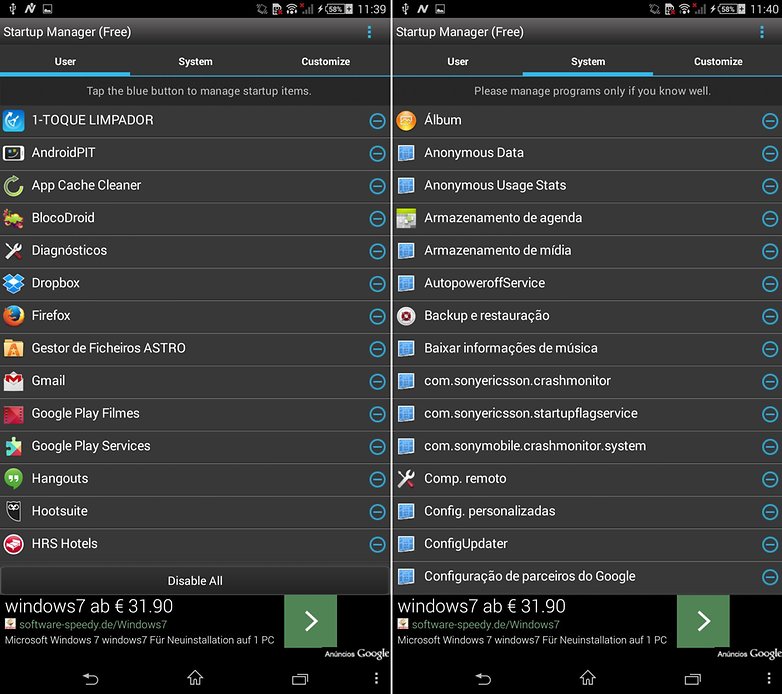Click the Diagnósticos wrench icon
Viewport: 782px width, 694px height.
pos(13,251)
